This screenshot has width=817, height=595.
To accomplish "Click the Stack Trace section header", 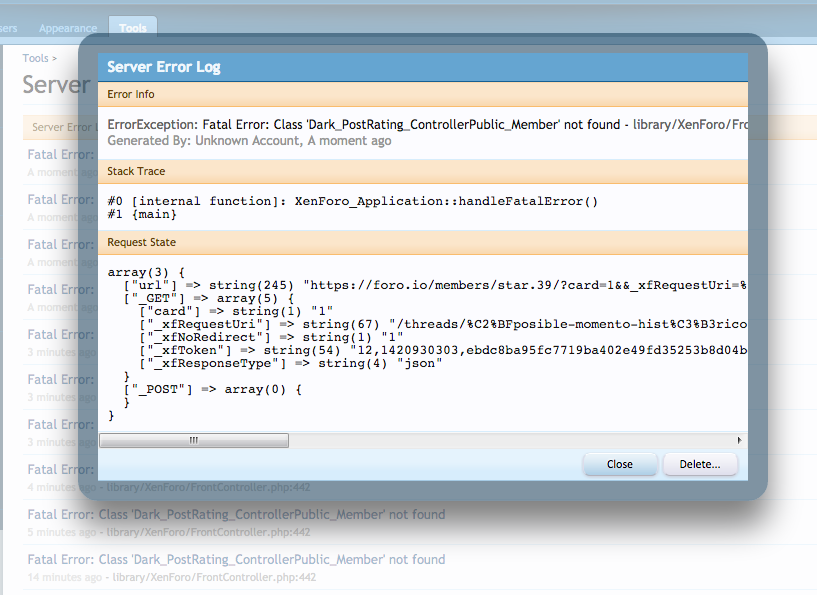I will click(135, 172).
